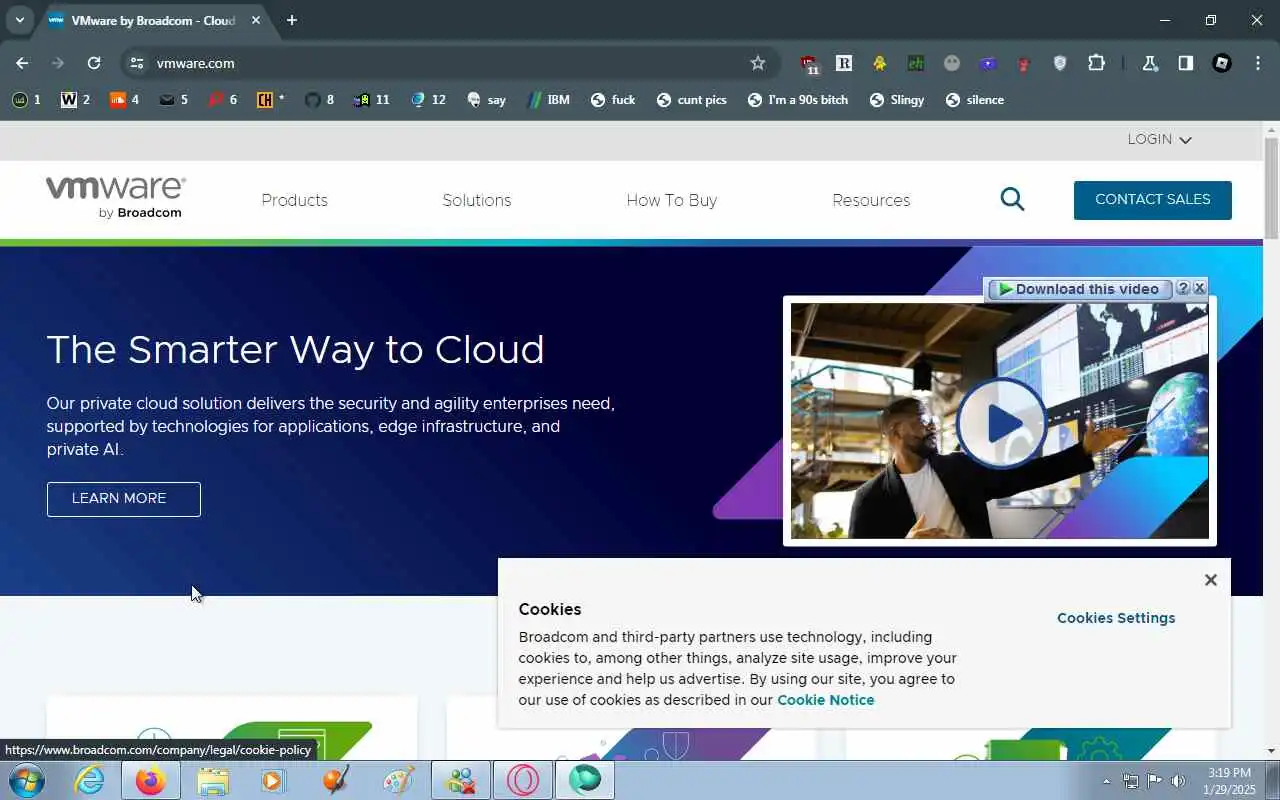This screenshot has width=1280, height=800.
Task: Play the hero video
Action: pos(1002,423)
